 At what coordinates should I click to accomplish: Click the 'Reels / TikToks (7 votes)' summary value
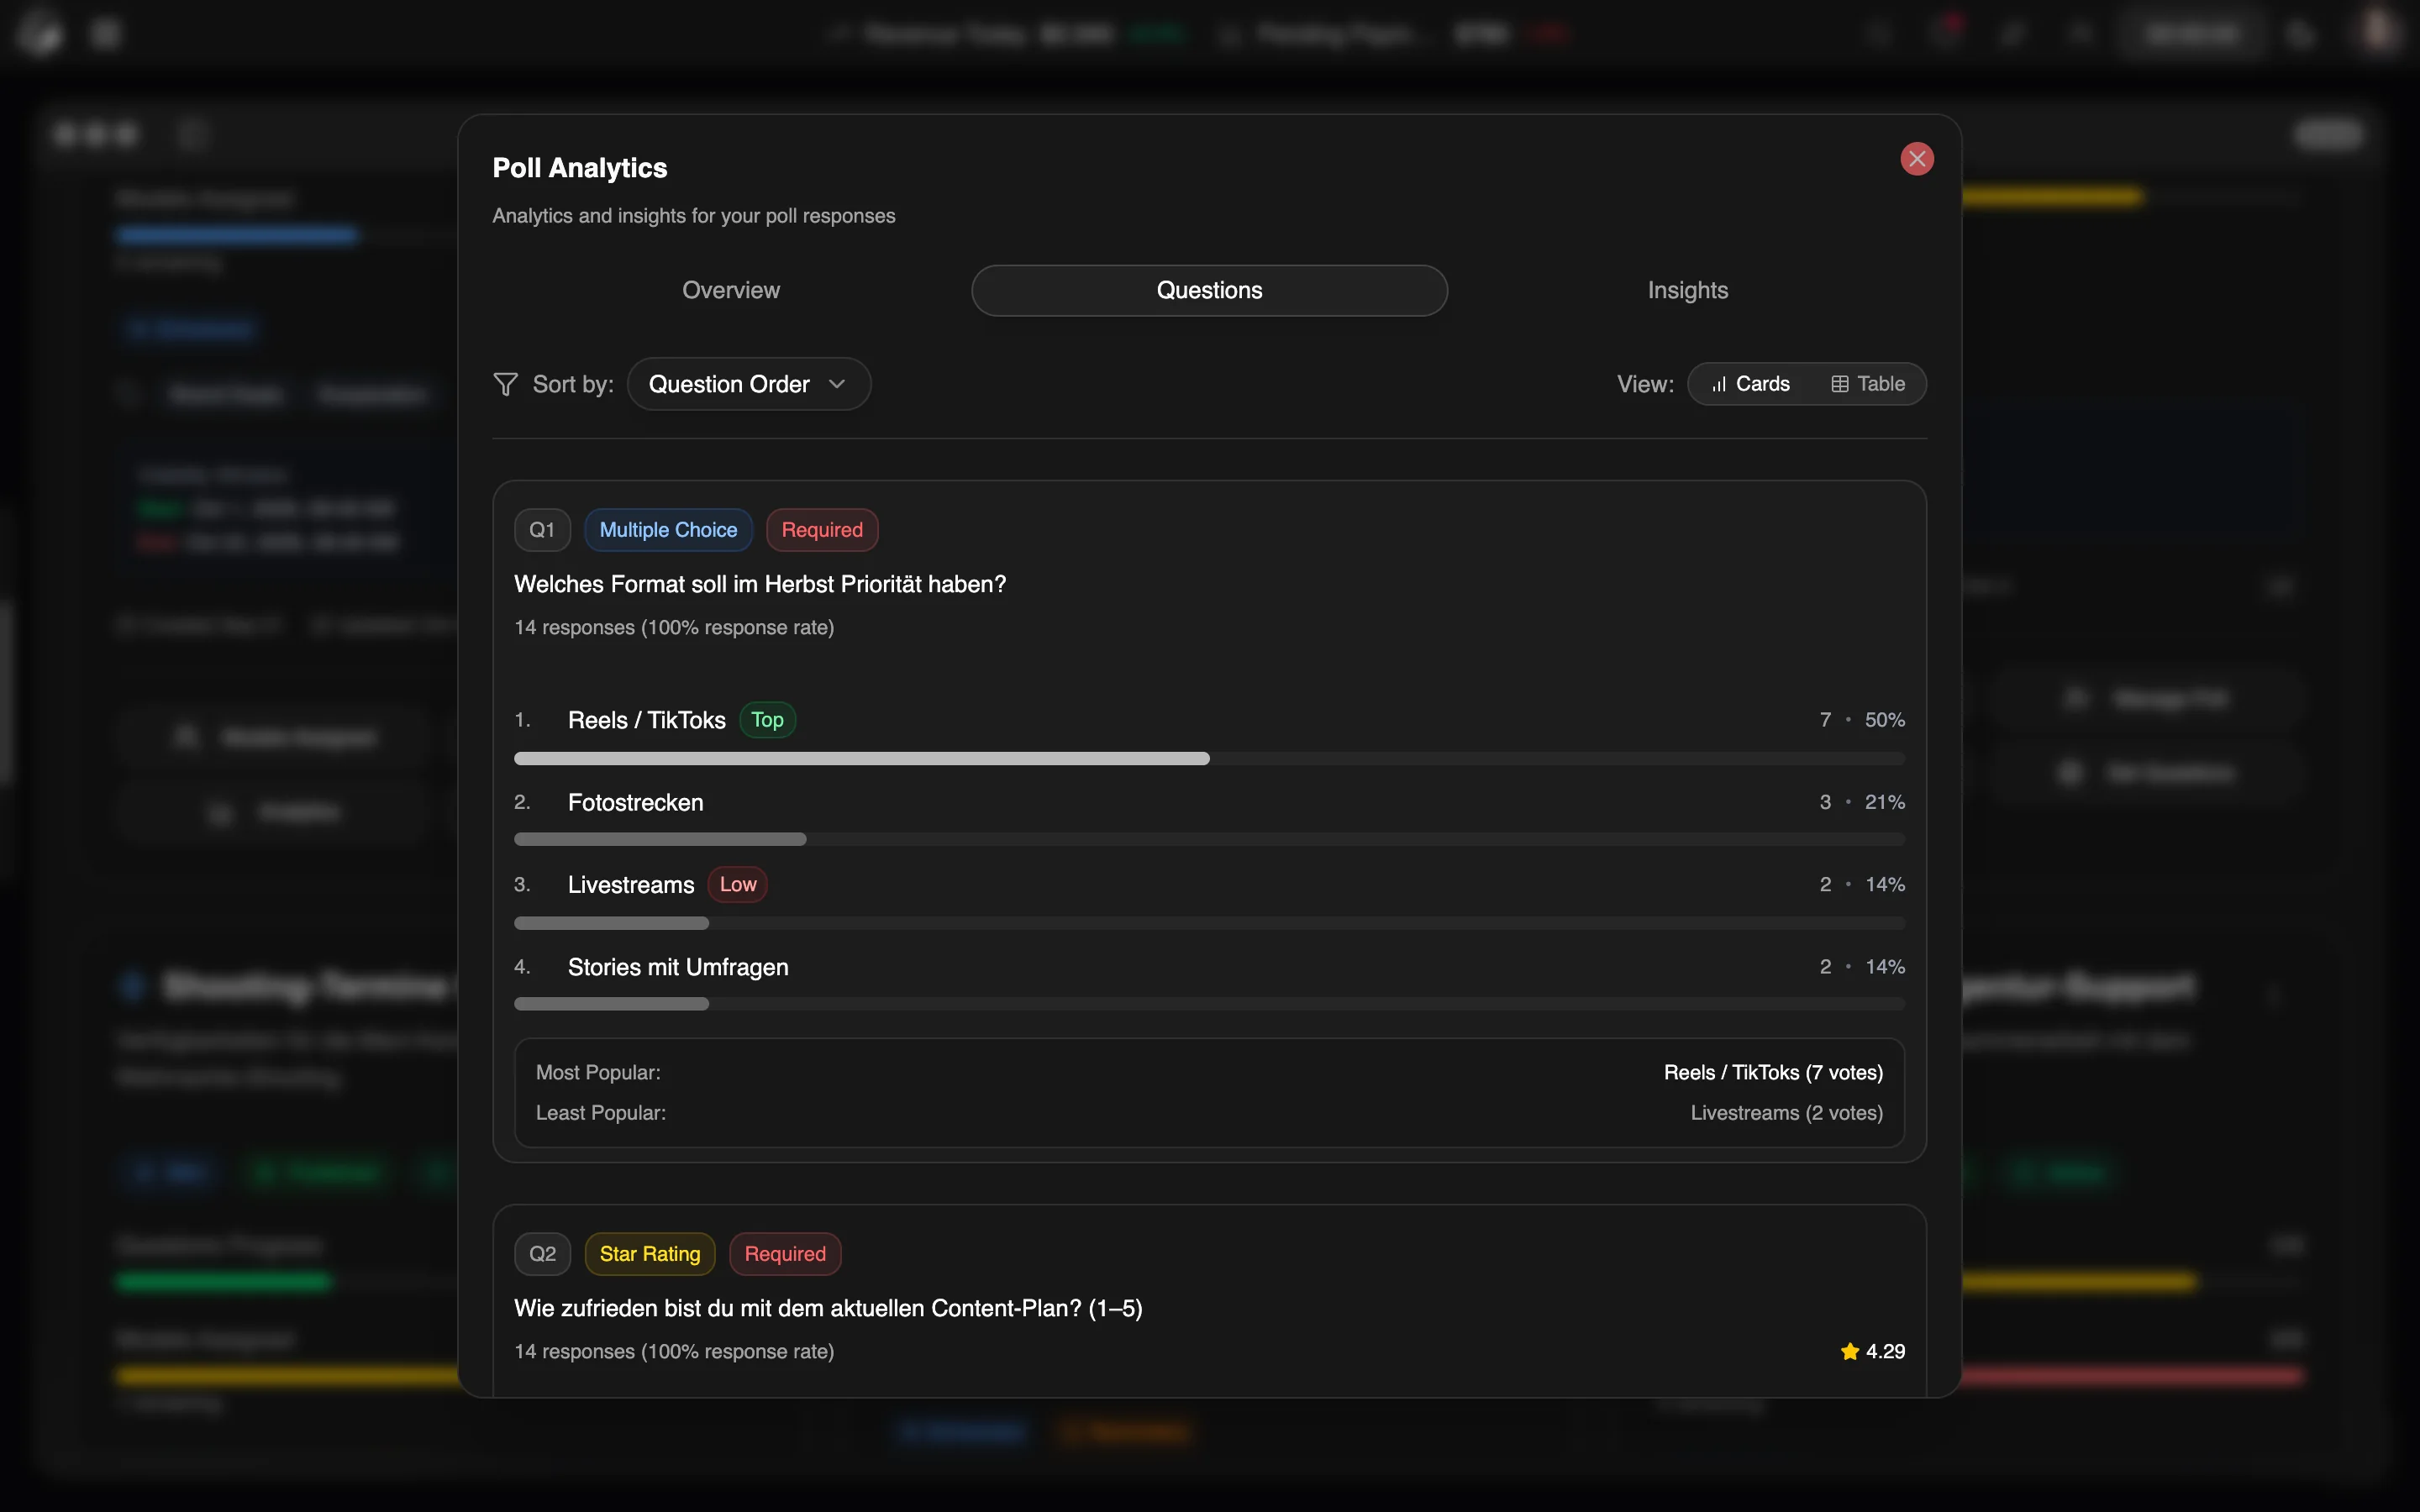1773,1072
